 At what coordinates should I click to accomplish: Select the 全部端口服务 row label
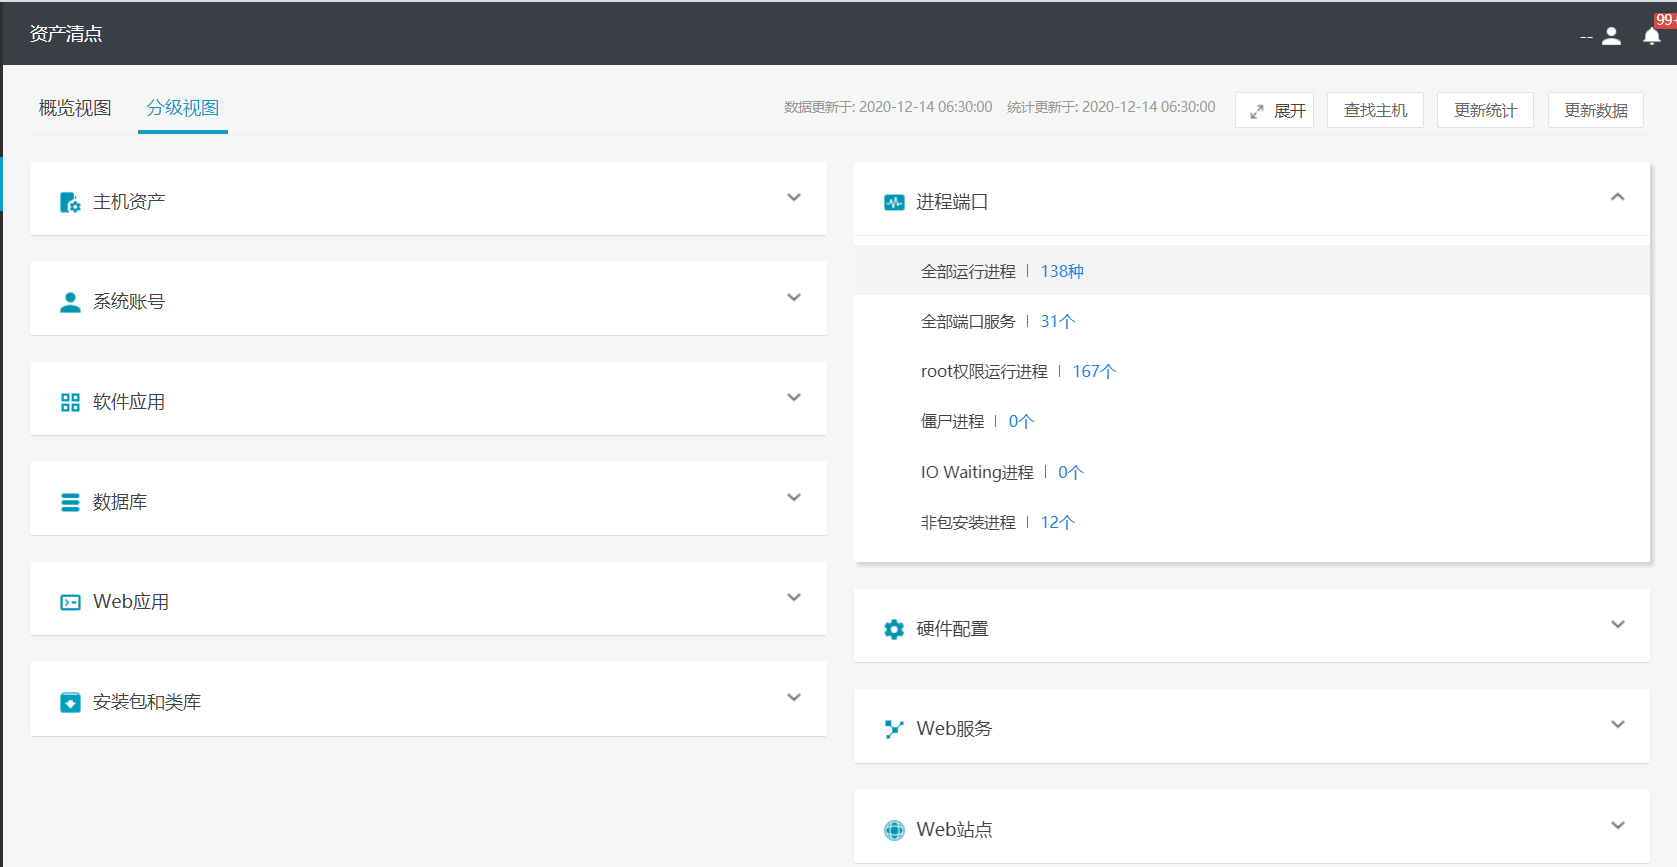point(968,321)
